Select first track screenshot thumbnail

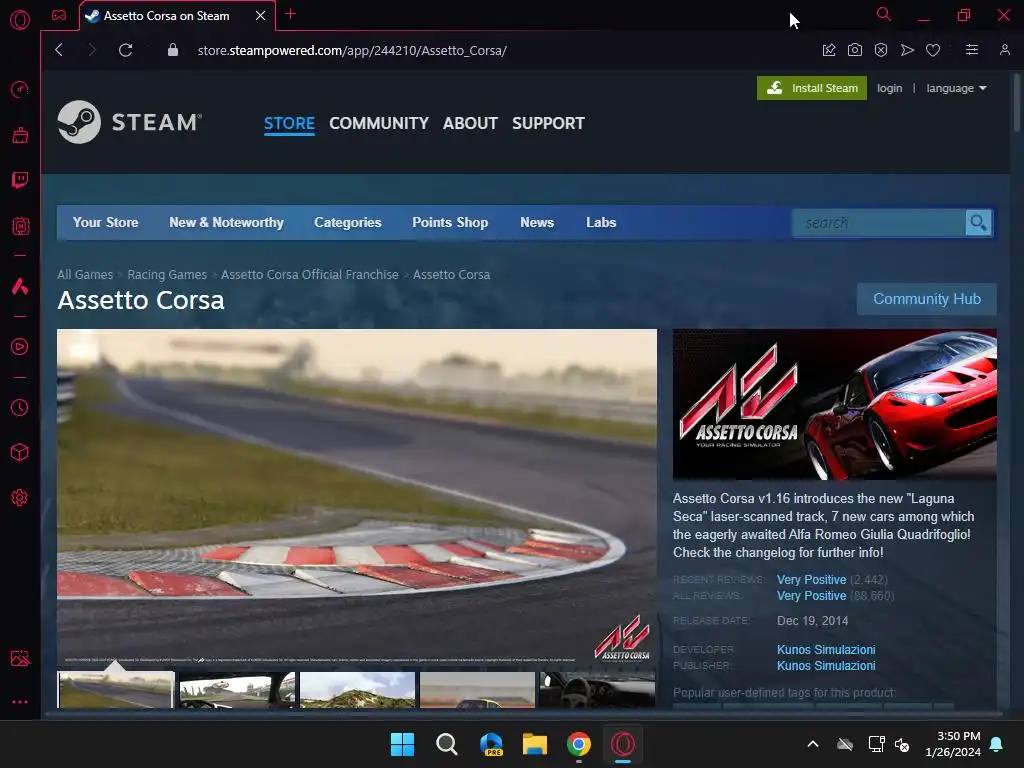[116, 690]
